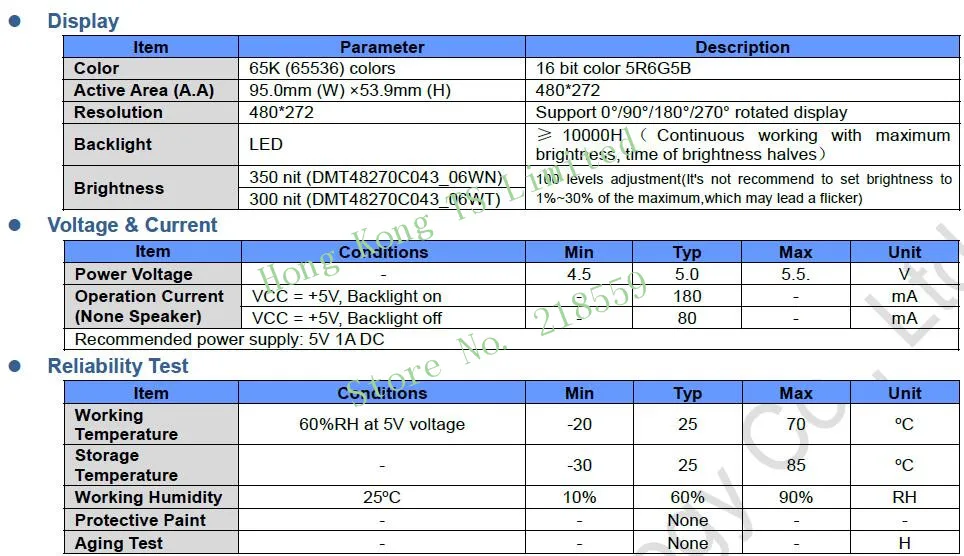This screenshot has height=556, width=964.
Task: Click the 80 typical current value
Action: coord(687,319)
